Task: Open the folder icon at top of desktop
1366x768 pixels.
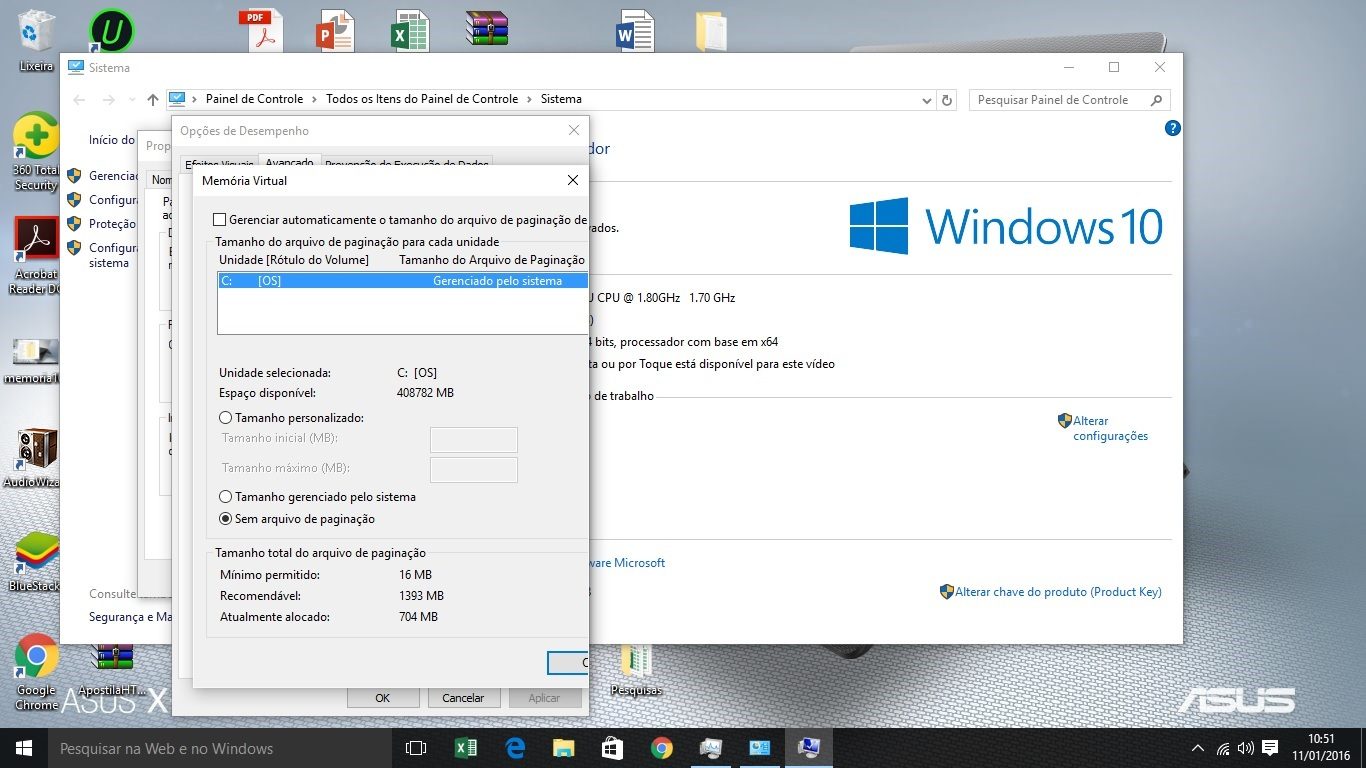Action: (711, 31)
